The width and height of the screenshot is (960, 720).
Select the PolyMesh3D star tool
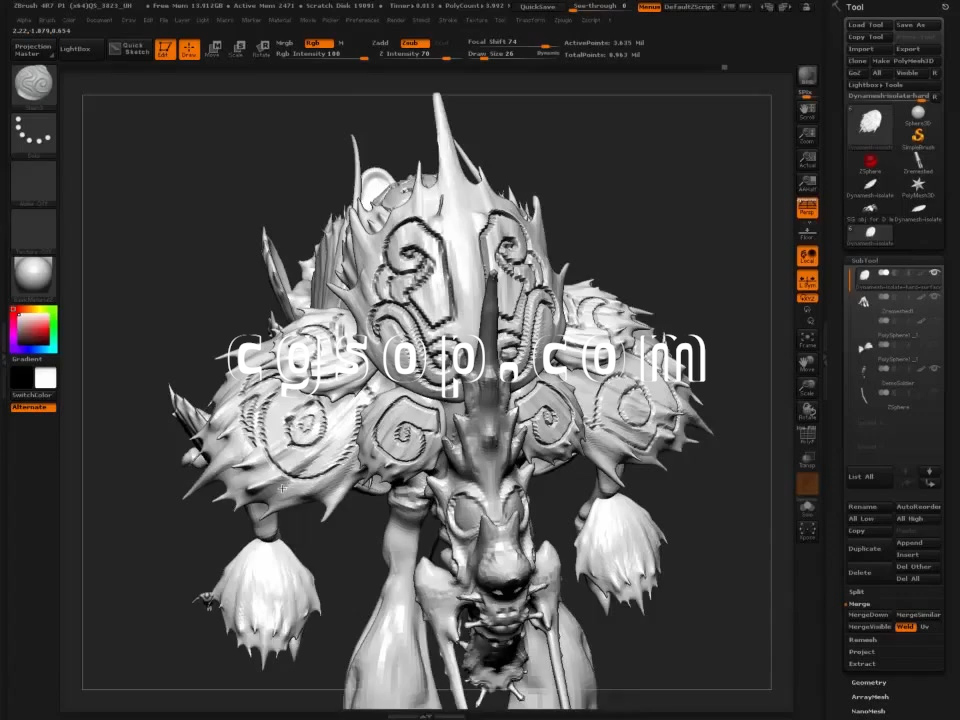pyautogui.click(x=917, y=187)
